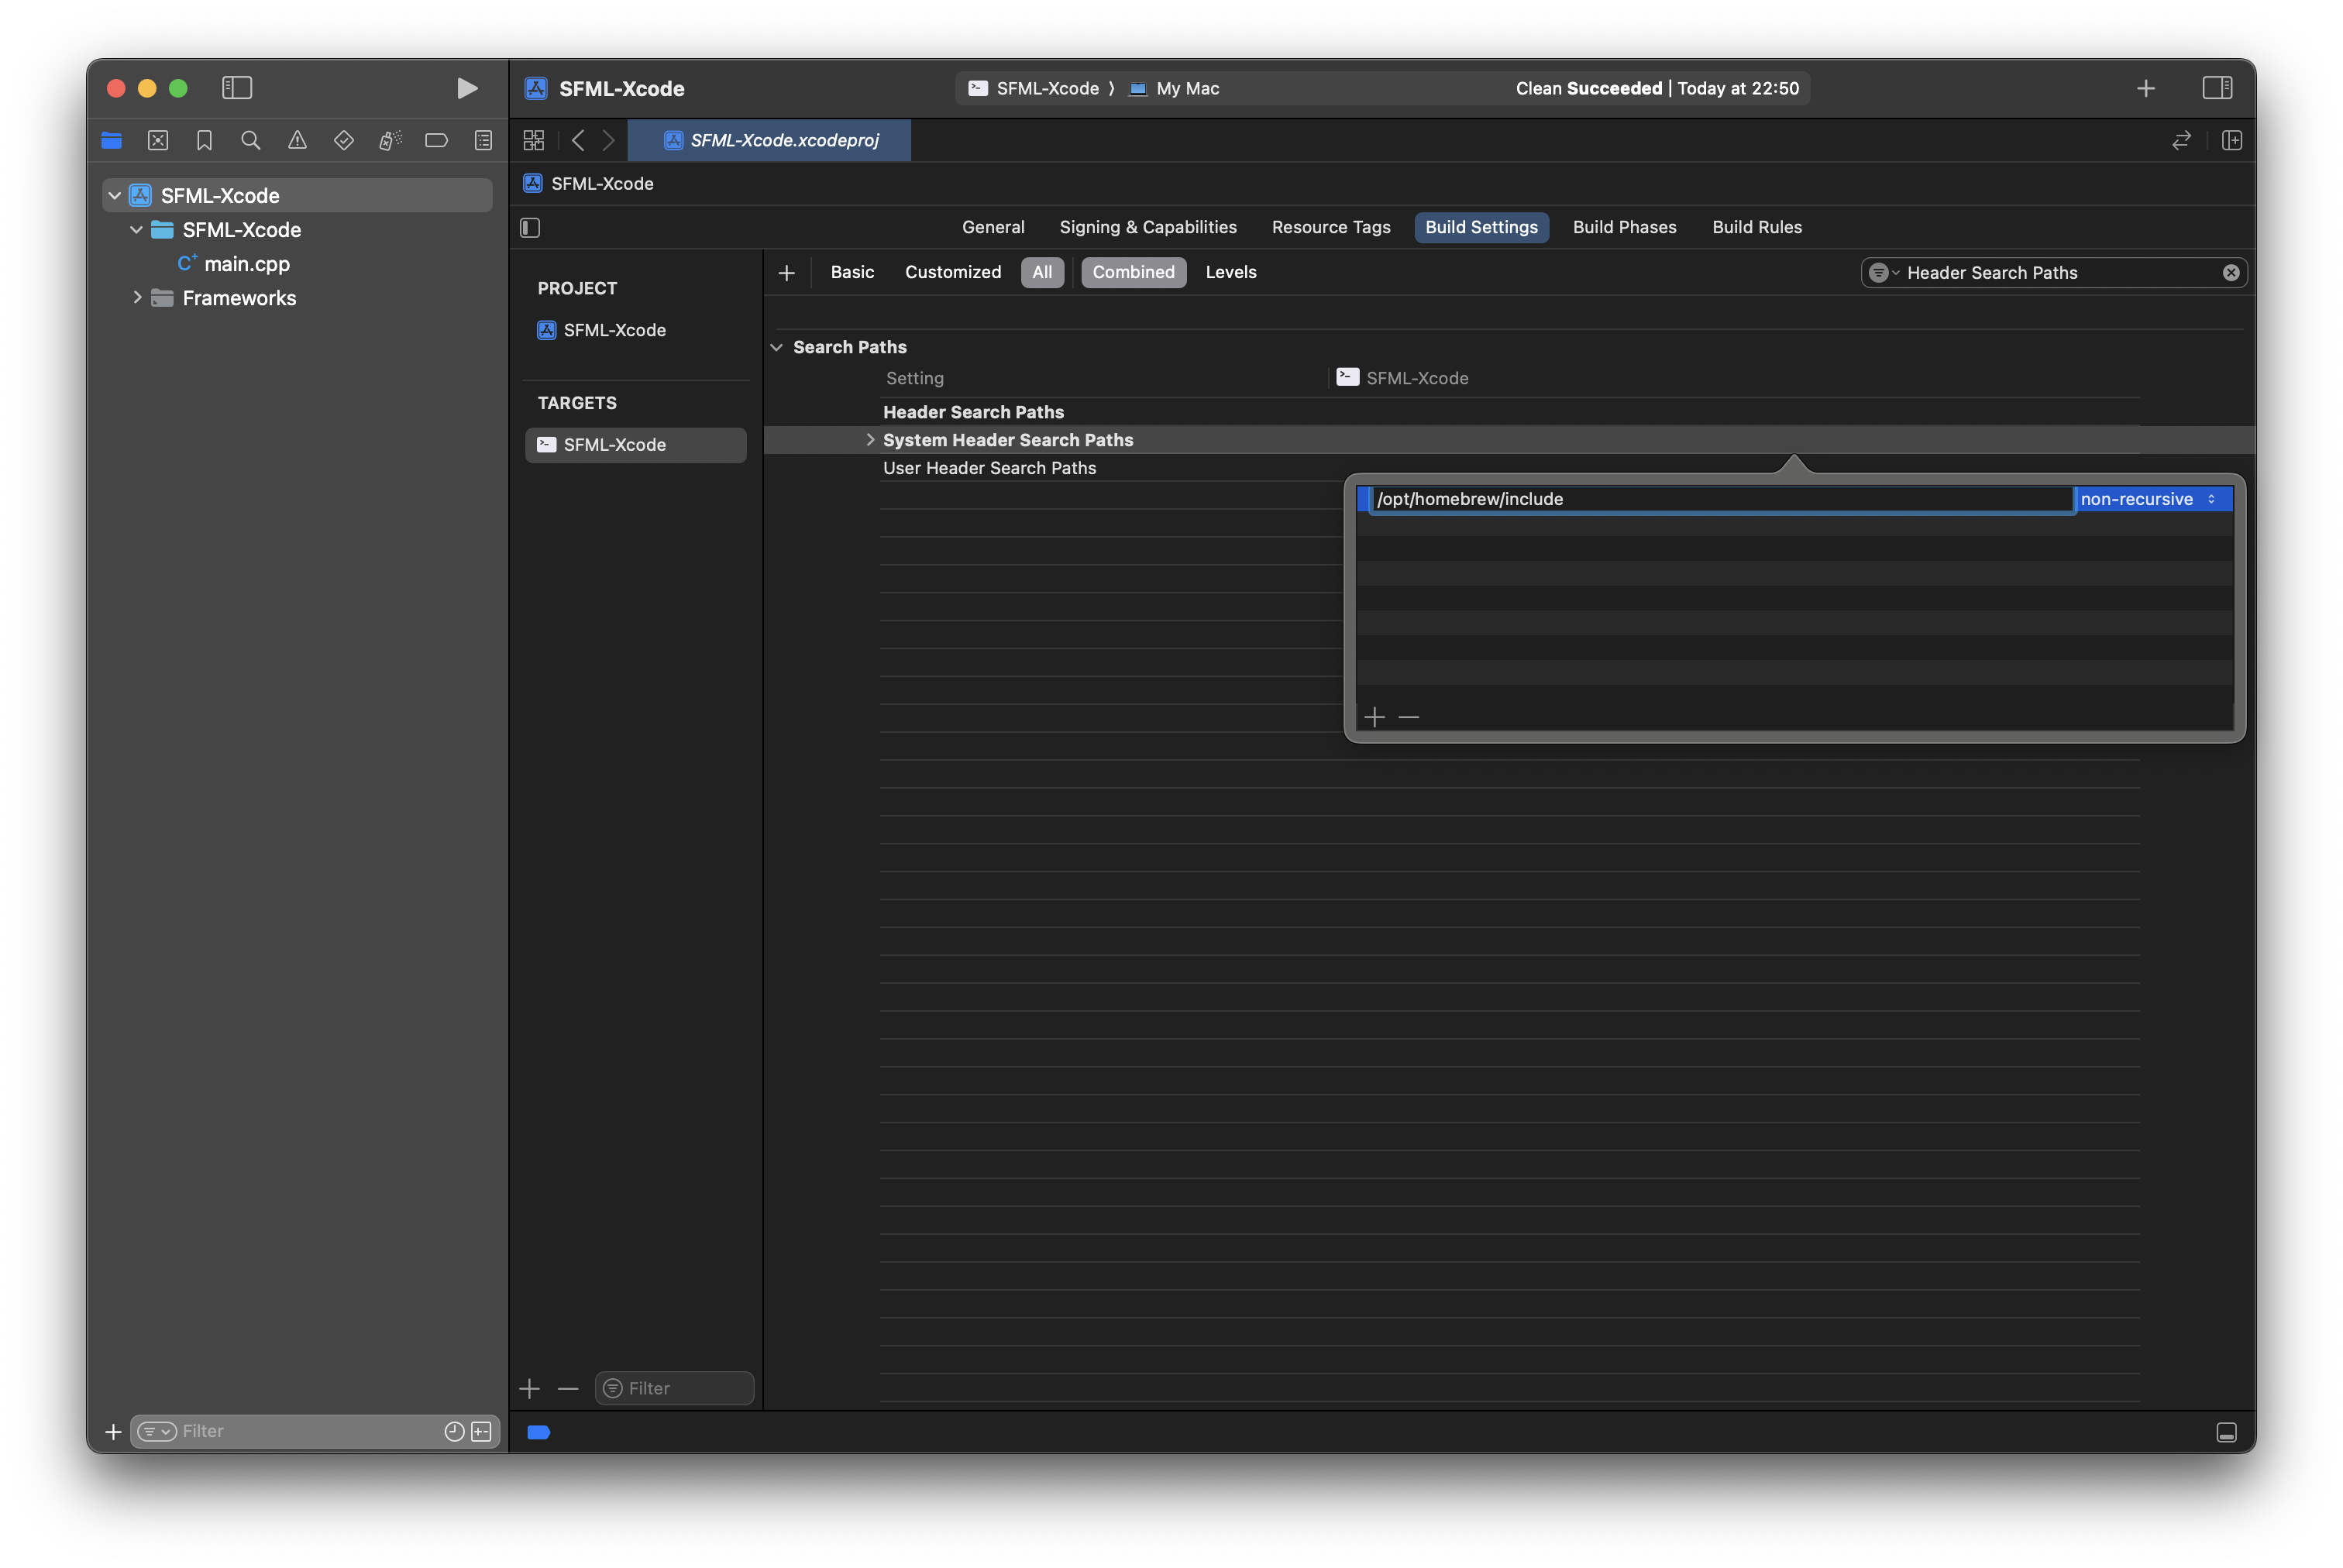Screen dimensions: 2343x1568
Task: Add a file with navigator plus button
Action: click(113, 1430)
